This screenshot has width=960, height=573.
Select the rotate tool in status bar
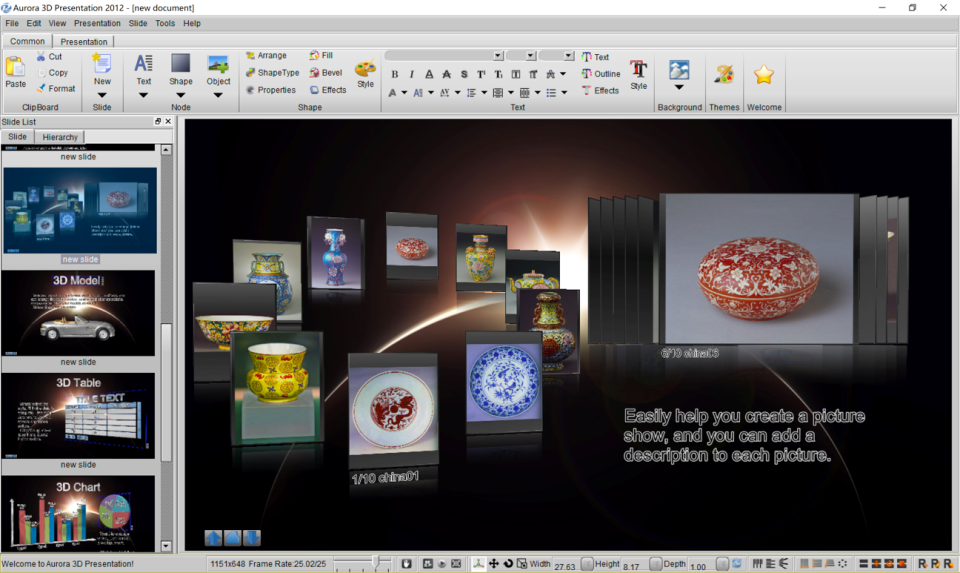point(508,563)
